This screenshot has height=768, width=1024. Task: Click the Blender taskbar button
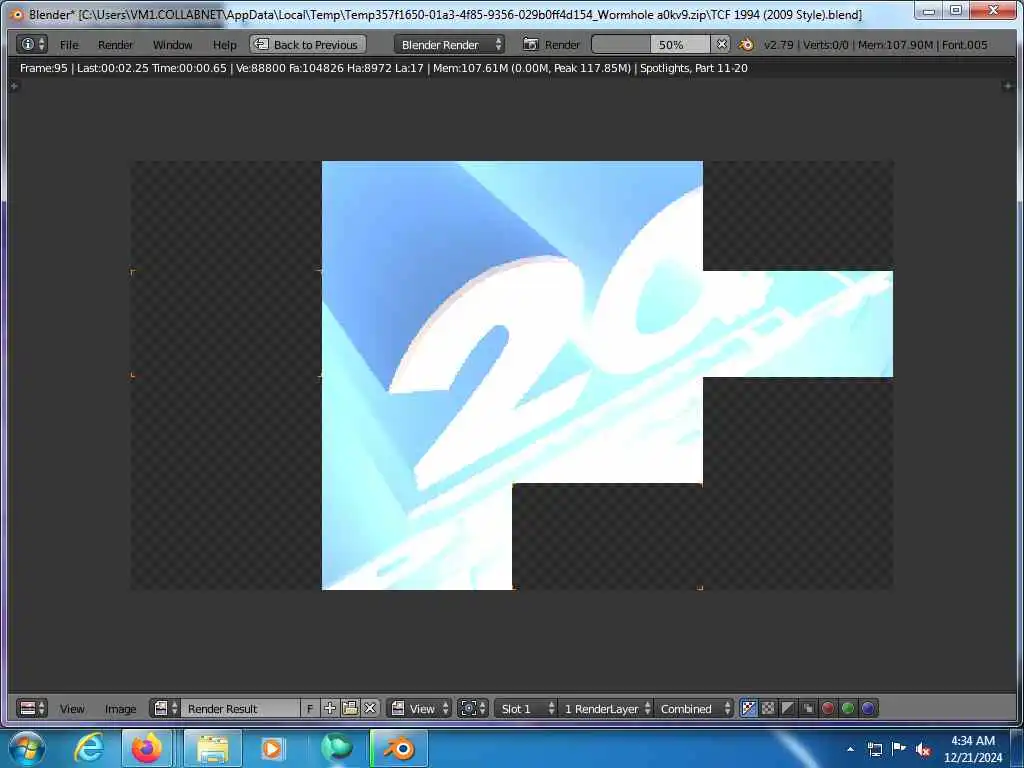pos(400,748)
